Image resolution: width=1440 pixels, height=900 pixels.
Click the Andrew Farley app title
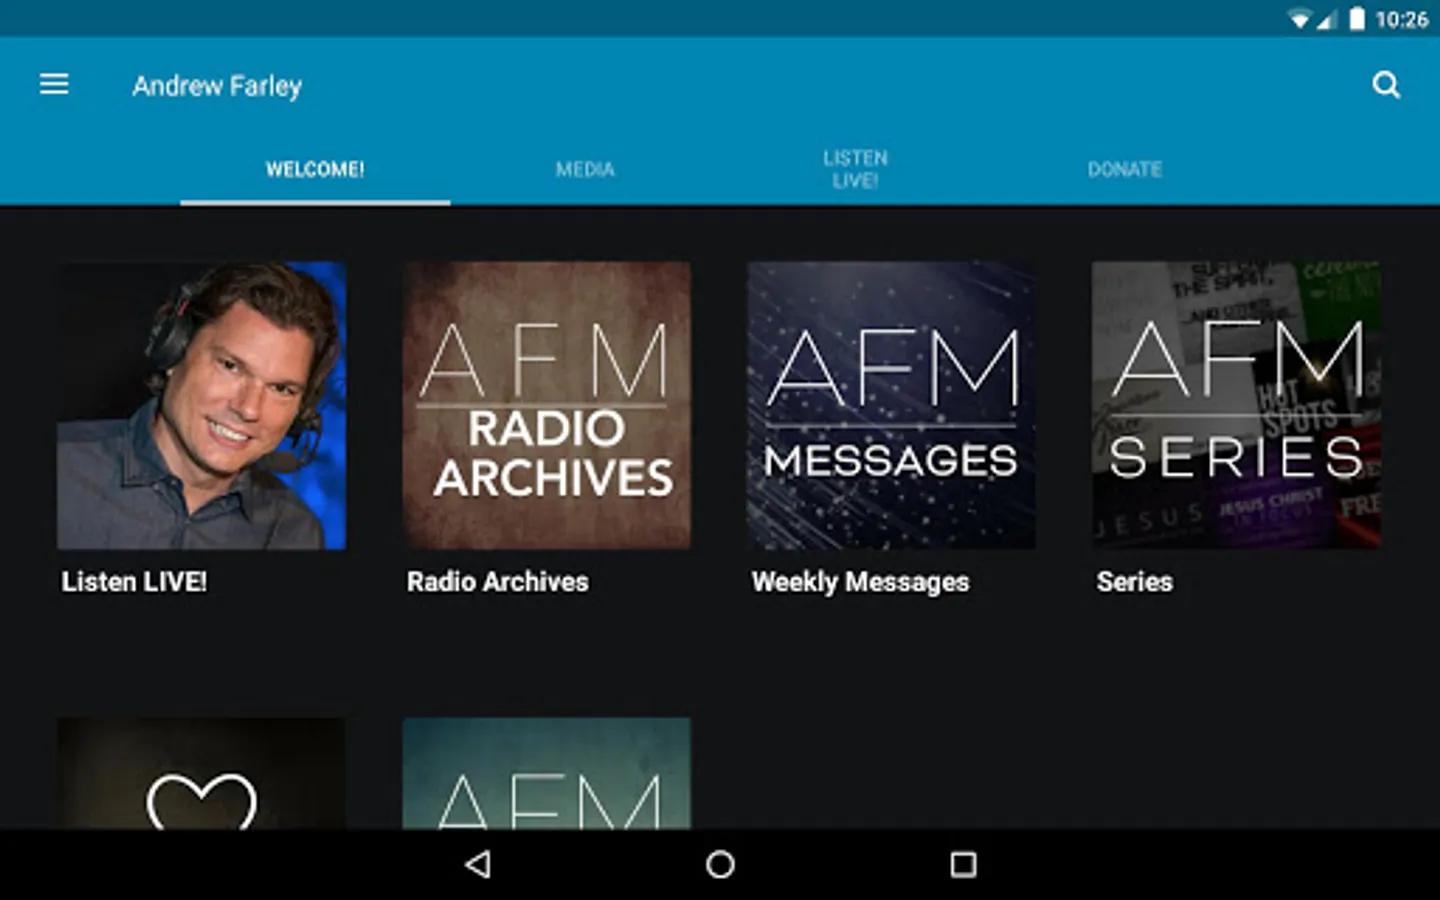click(217, 86)
